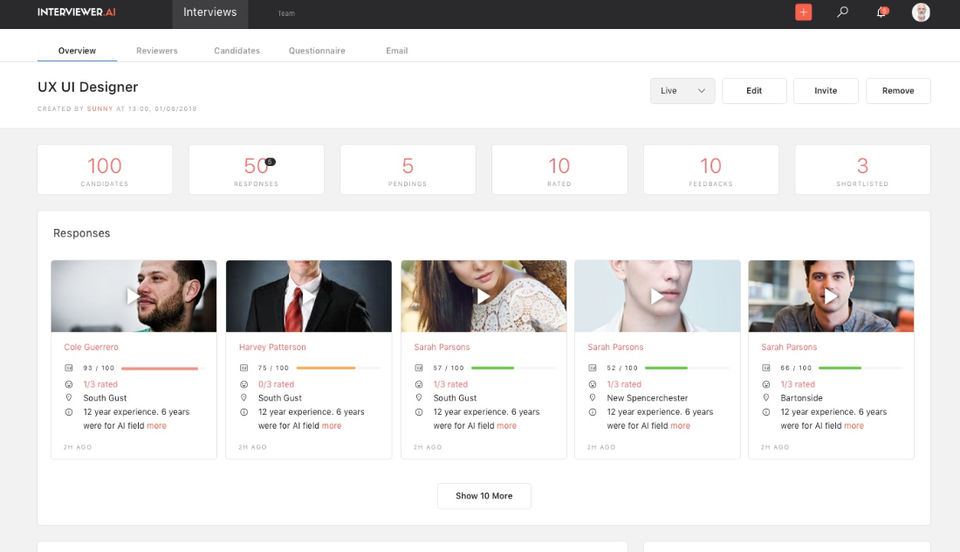Open the 50 Responses stat card

[x=257, y=170]
